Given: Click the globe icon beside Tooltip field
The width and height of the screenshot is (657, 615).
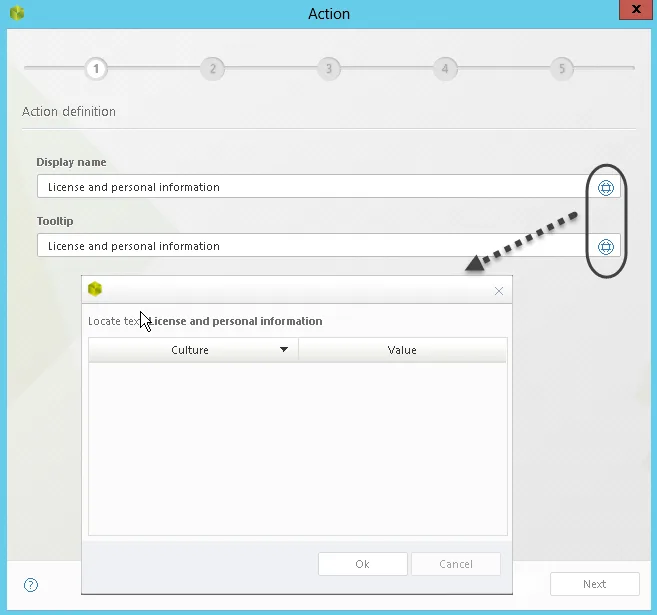Looking at the screenshot, I should point(605,246).
